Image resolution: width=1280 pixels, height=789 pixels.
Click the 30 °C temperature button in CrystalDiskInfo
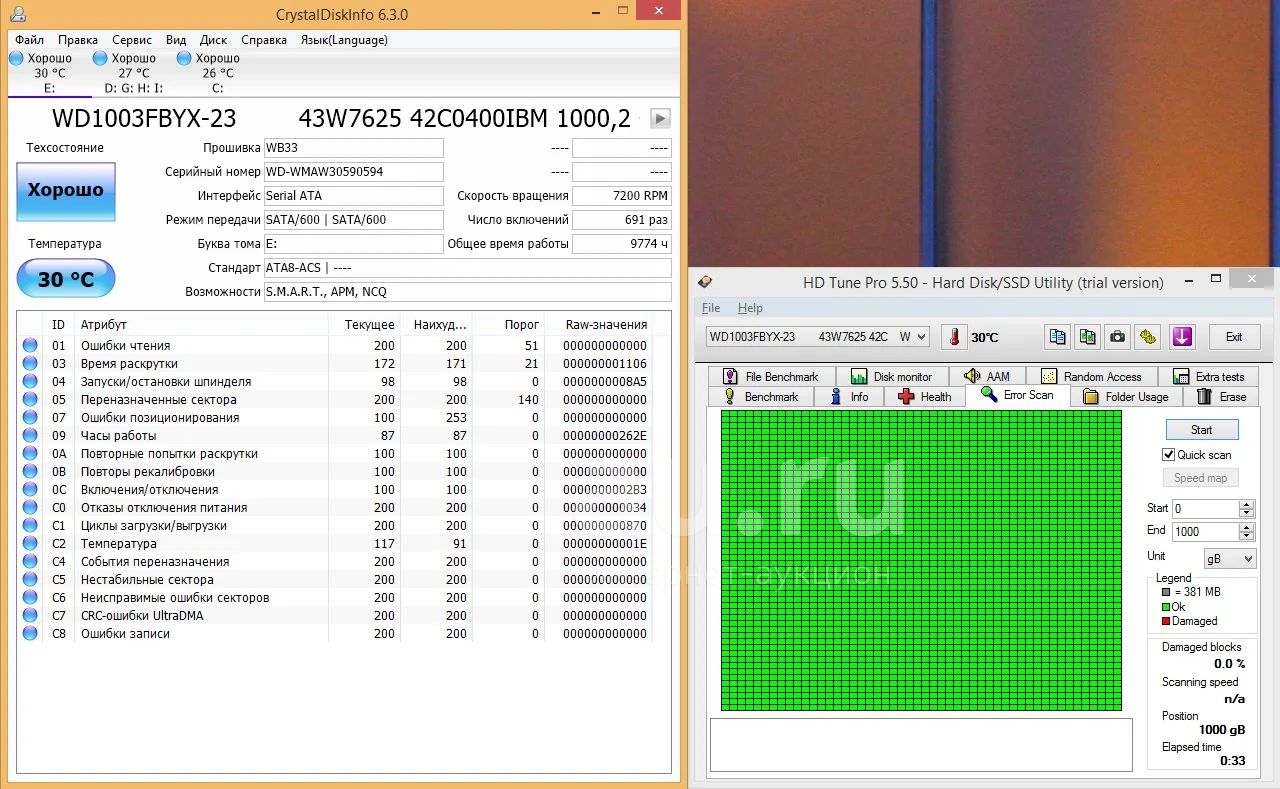tap(66, 279)
